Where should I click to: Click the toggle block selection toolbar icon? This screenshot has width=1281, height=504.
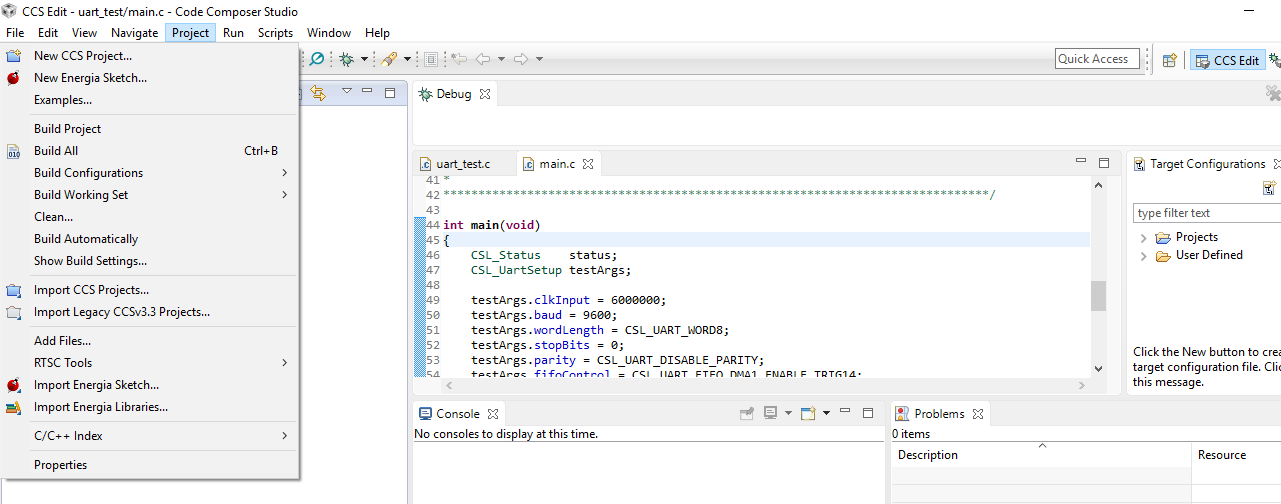431,59
